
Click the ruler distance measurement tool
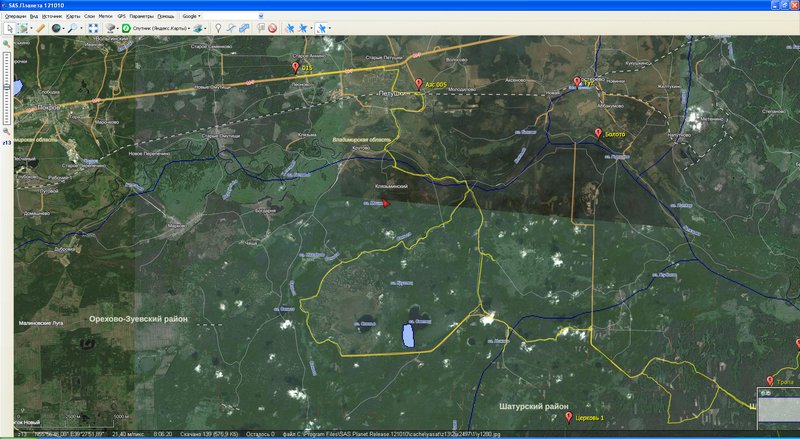(x=41, y=28)
